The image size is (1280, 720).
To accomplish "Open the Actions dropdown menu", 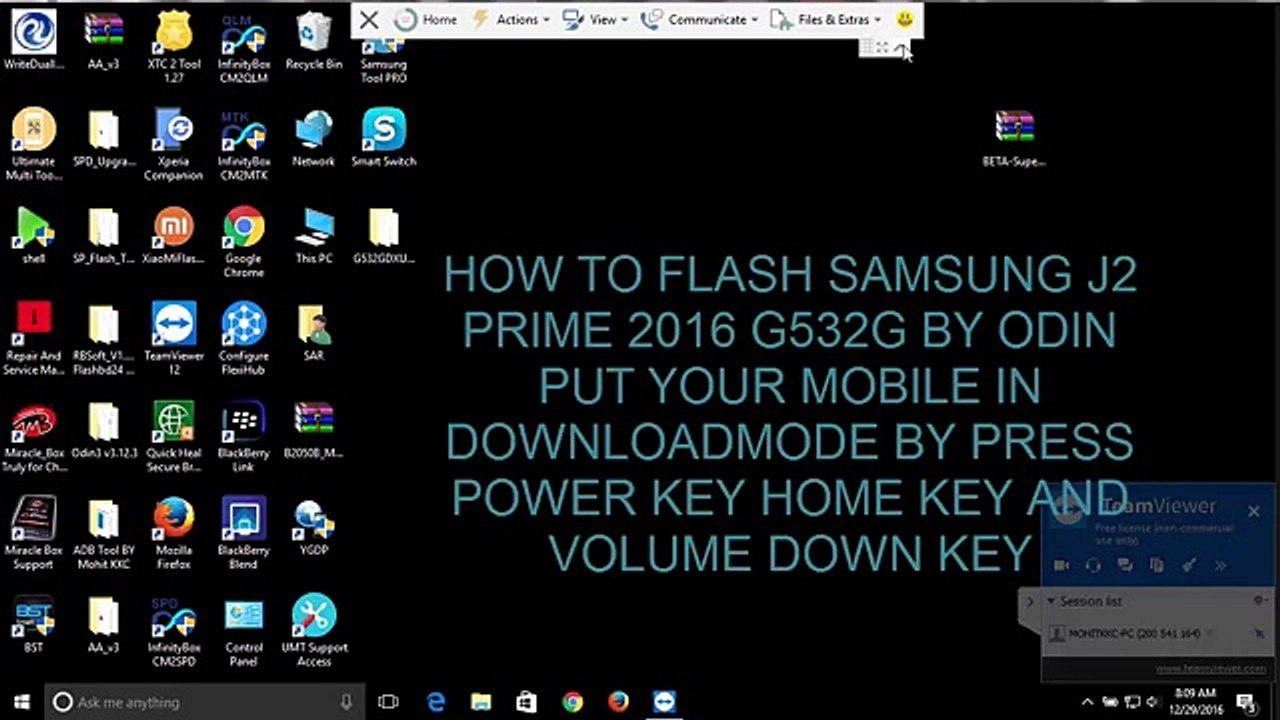I will [x=510, y=19].
